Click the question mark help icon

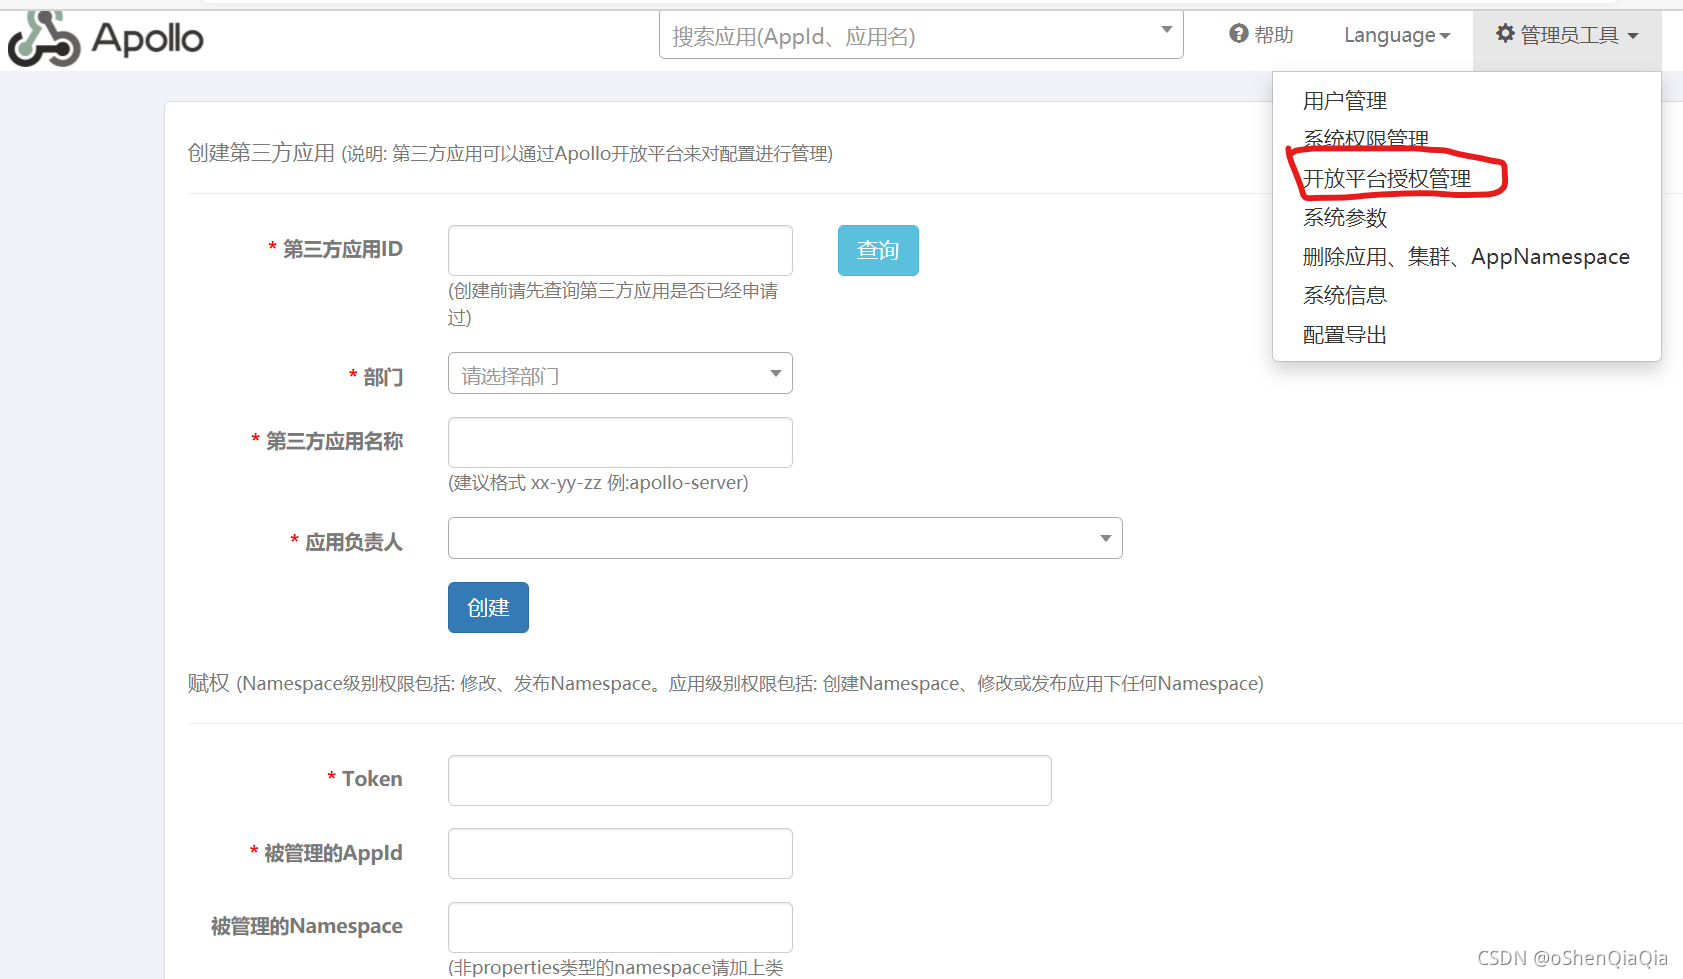[x=1237, y=33]
